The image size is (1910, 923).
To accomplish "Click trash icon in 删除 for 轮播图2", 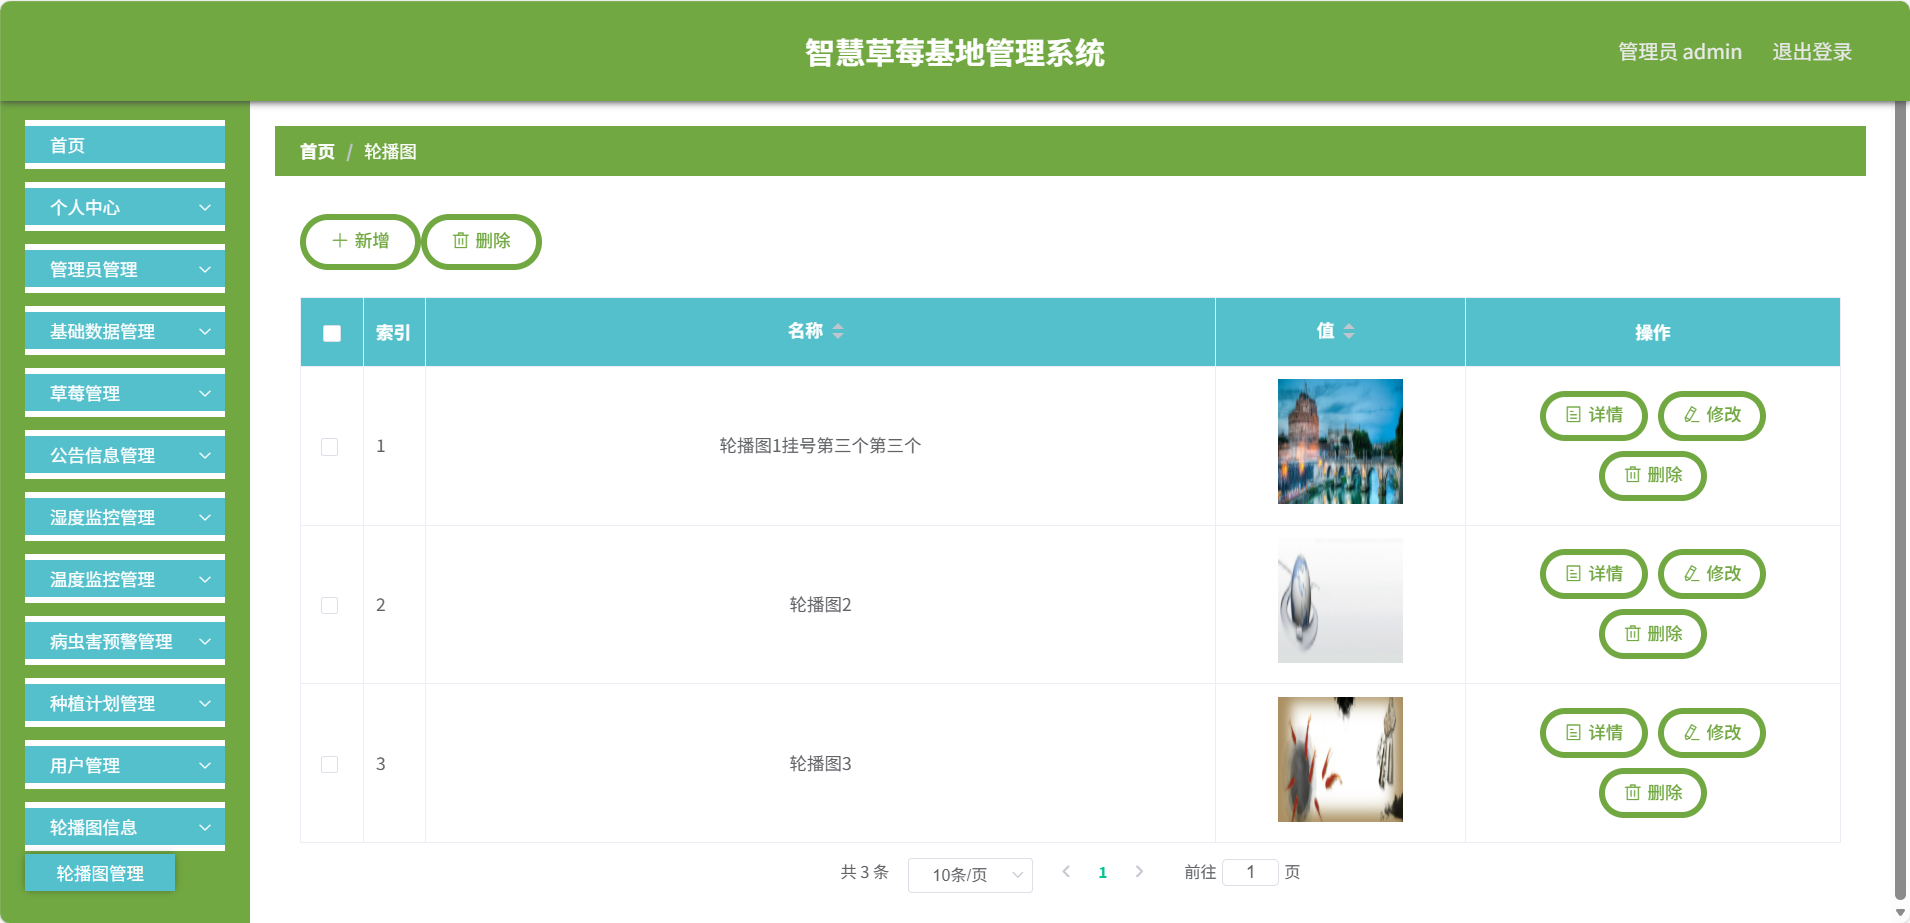I will pos(1633,634).
